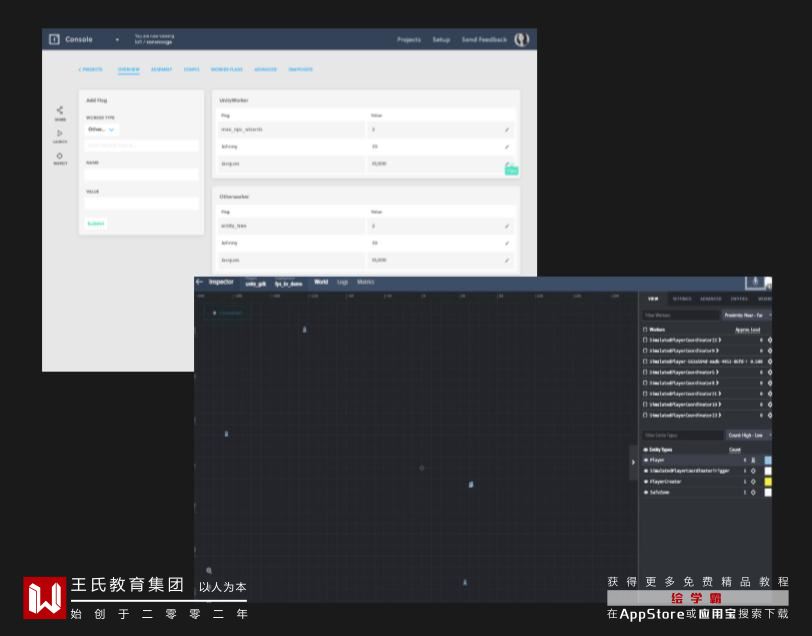Click the Inspect icon in Console sidebar

click(60, 155)
